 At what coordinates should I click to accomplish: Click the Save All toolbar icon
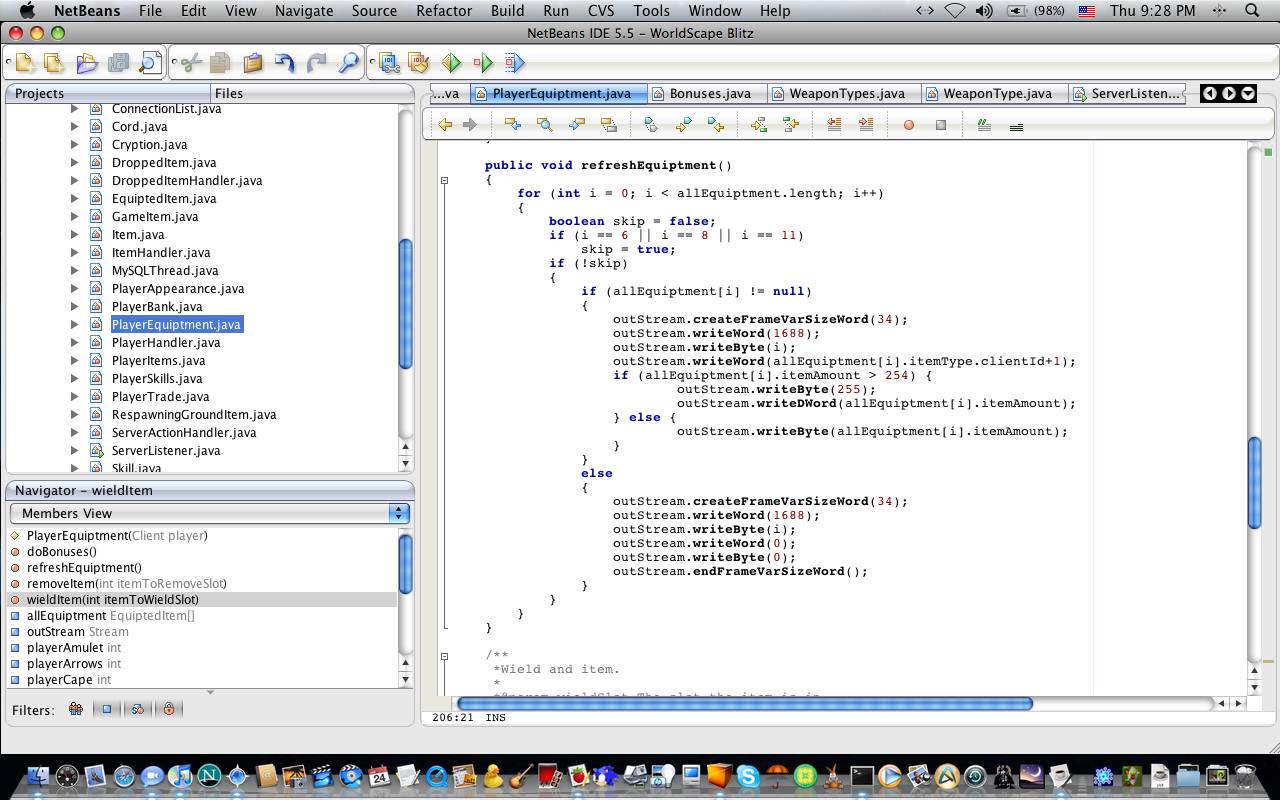pyautogui.click(x=118, y=64)
